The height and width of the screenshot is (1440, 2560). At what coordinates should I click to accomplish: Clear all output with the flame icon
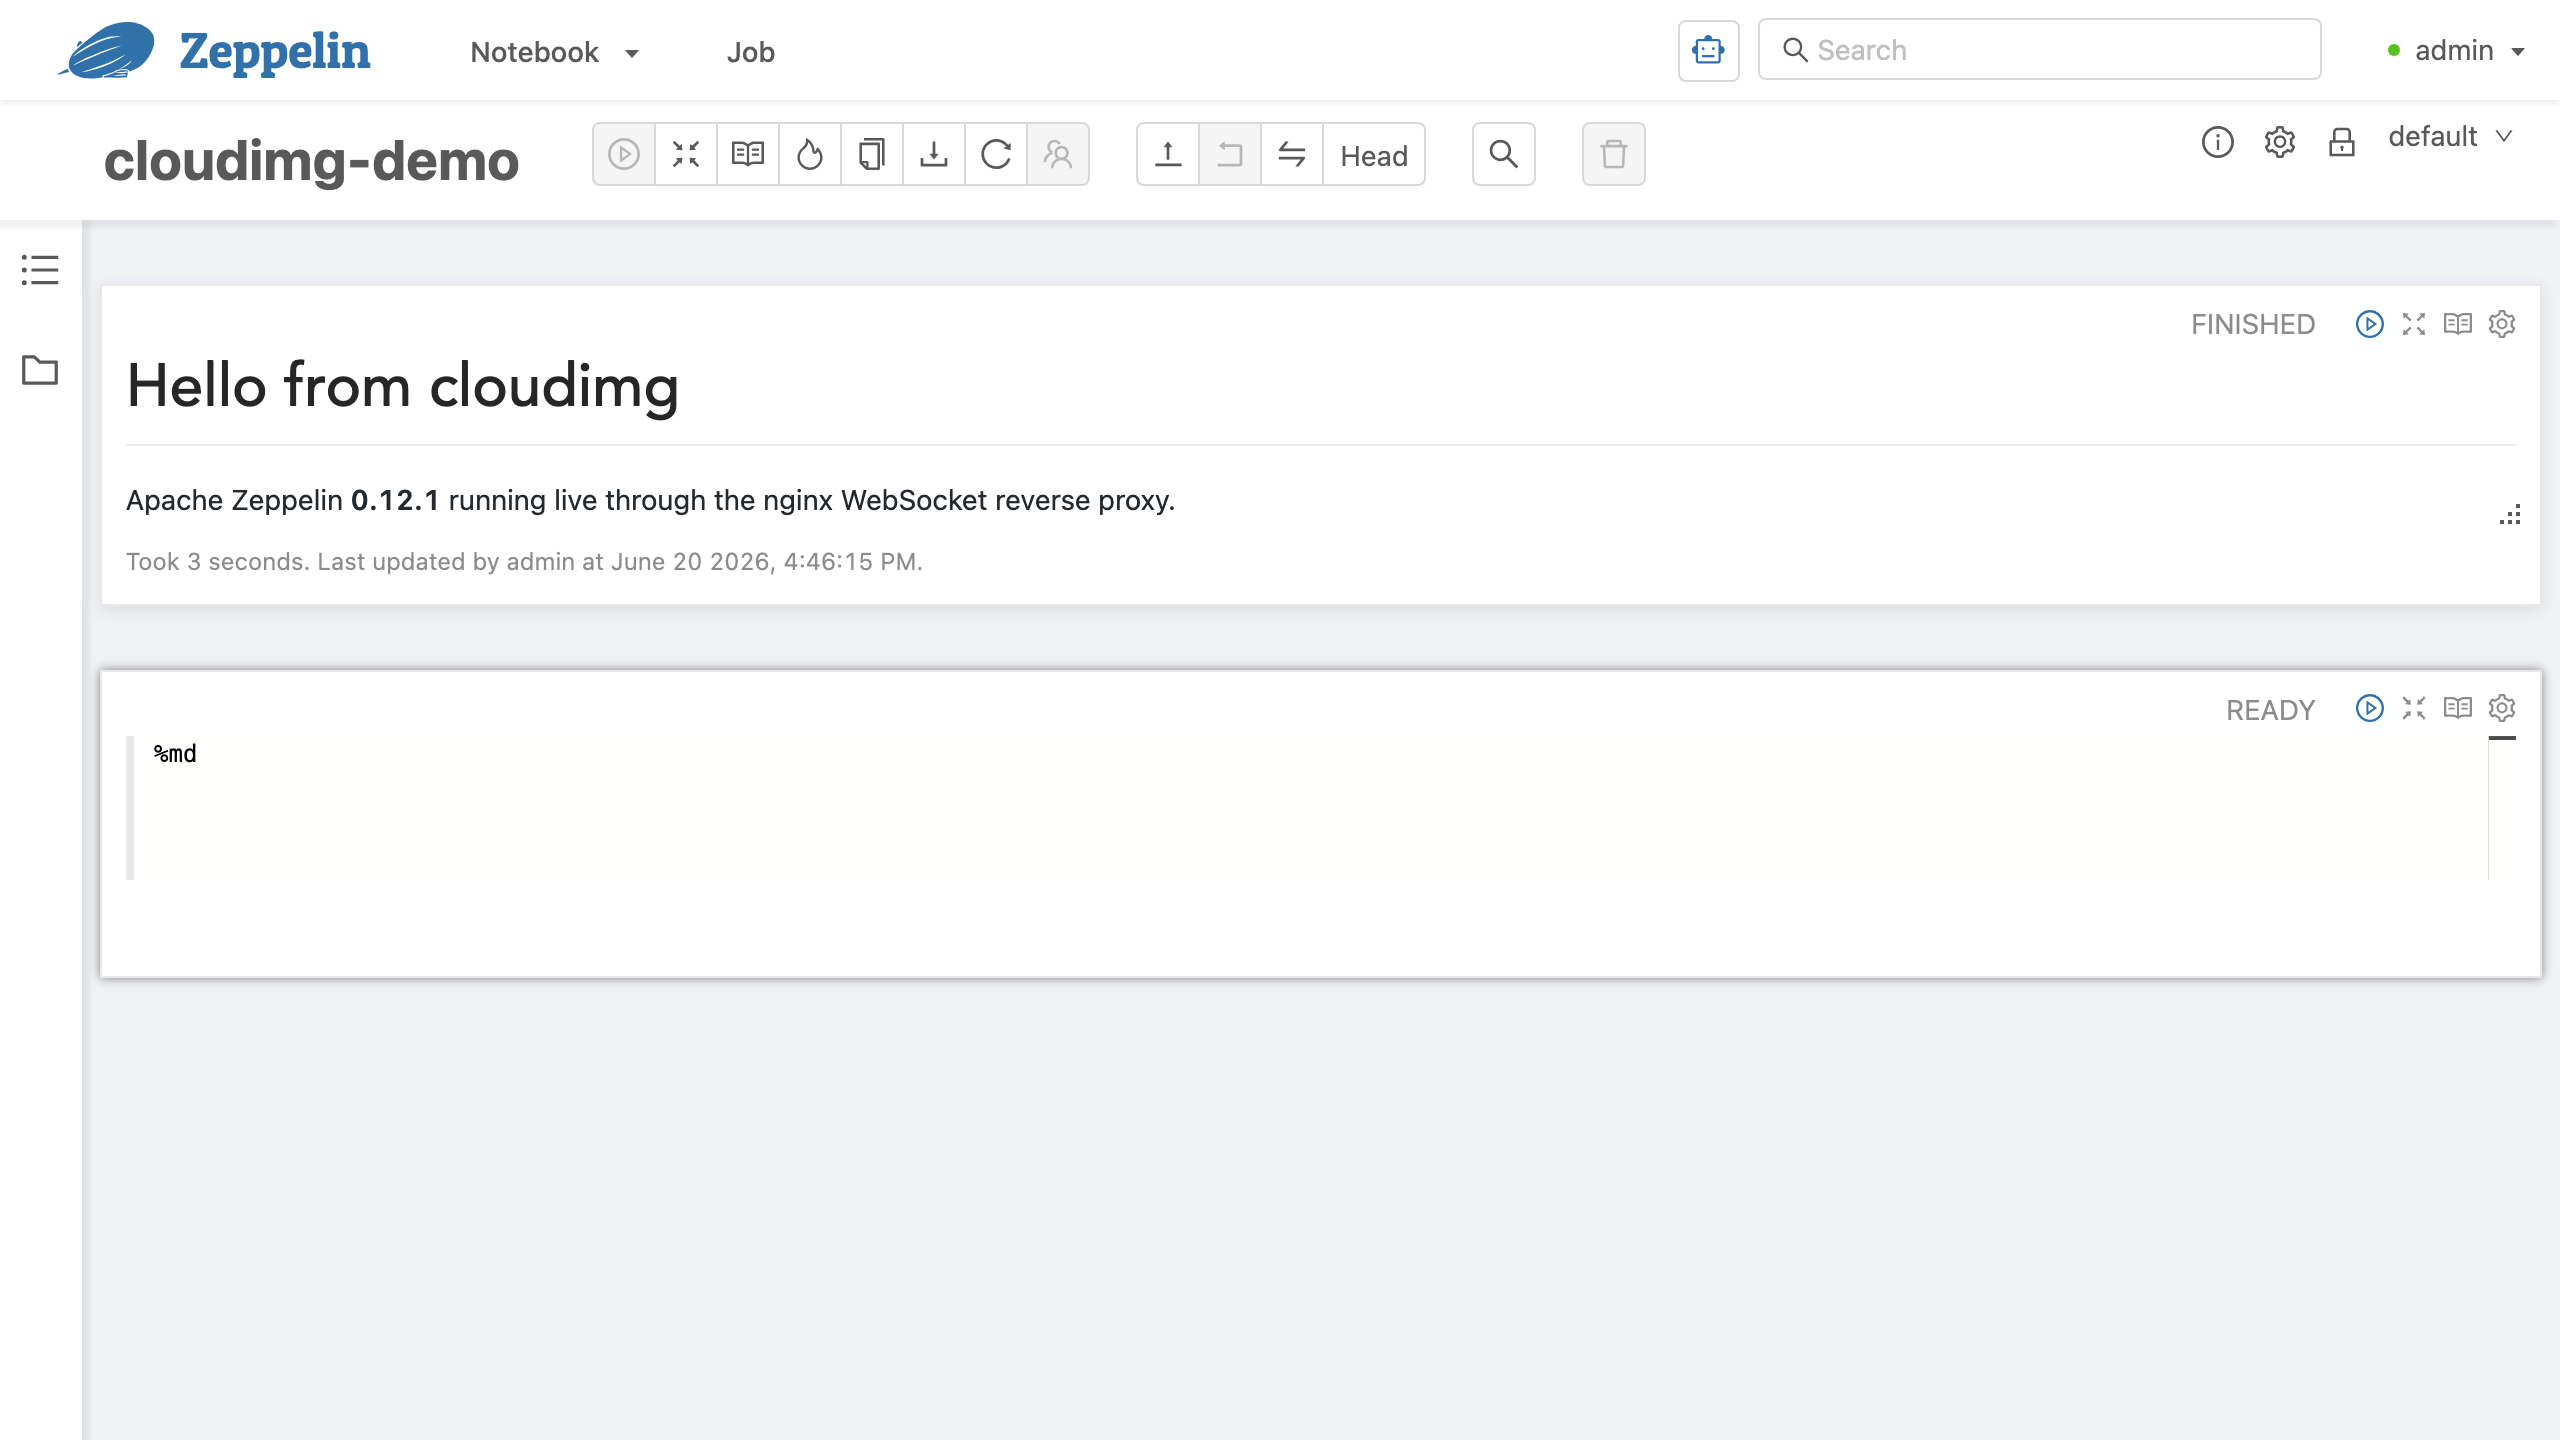click(810, 154)
